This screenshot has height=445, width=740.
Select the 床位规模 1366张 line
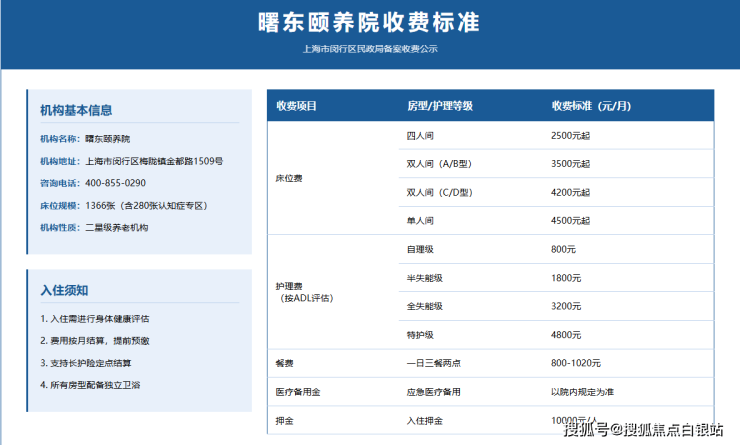click(124, 206)
